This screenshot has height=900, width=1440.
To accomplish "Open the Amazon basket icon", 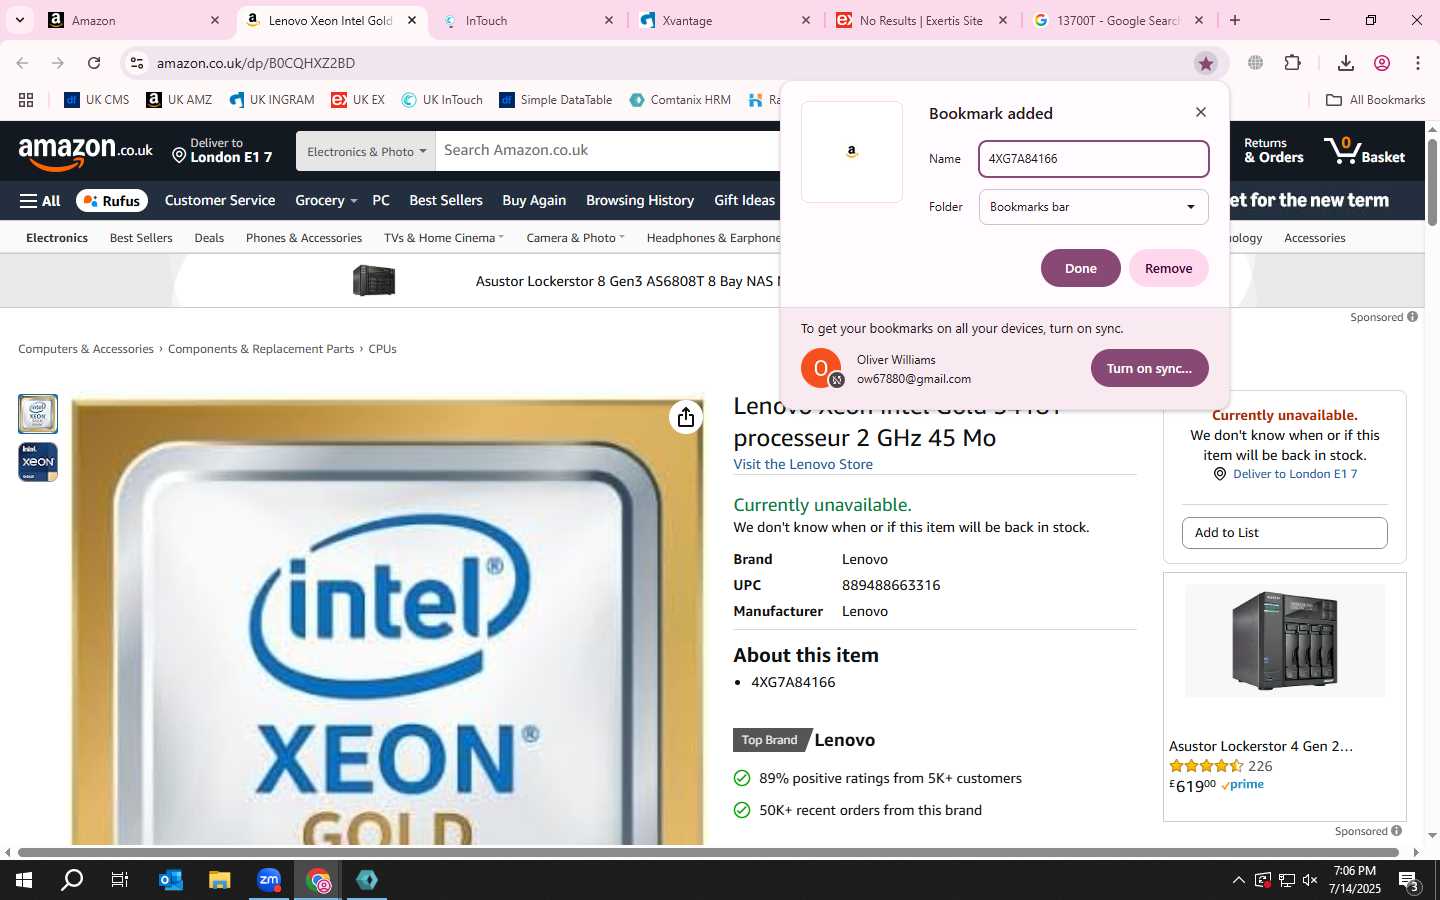I will 1364,151.
